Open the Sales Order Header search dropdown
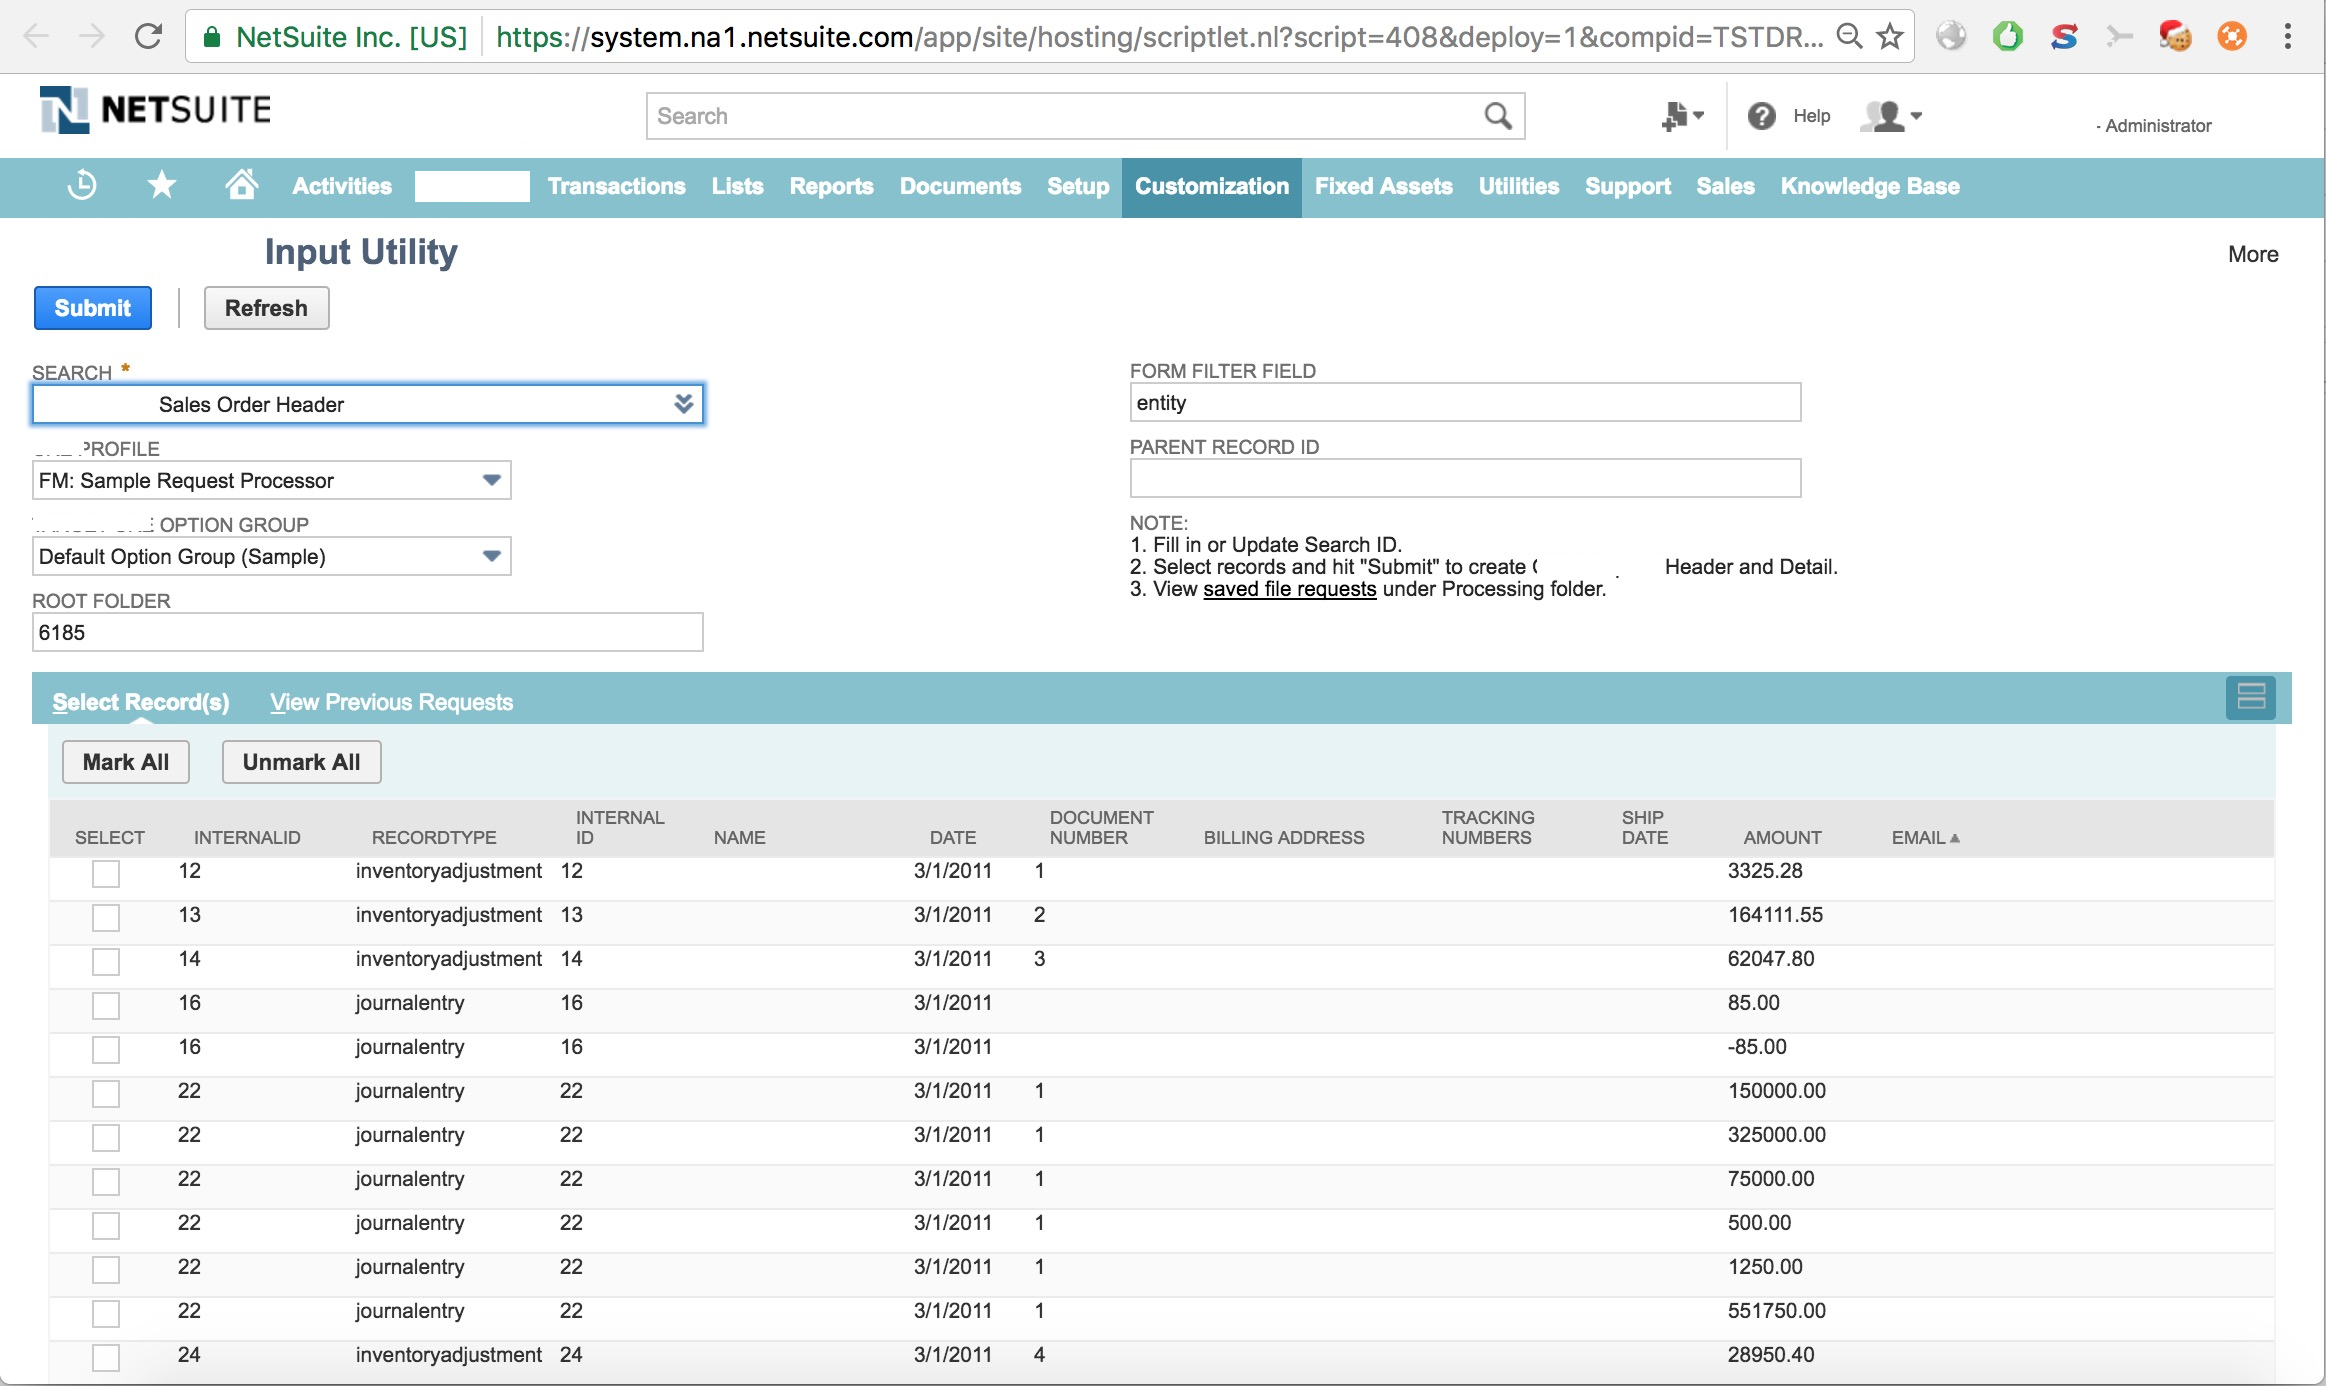This screenshot has width=2326, height=1386. pyautogui.click(x=684, y=404)
